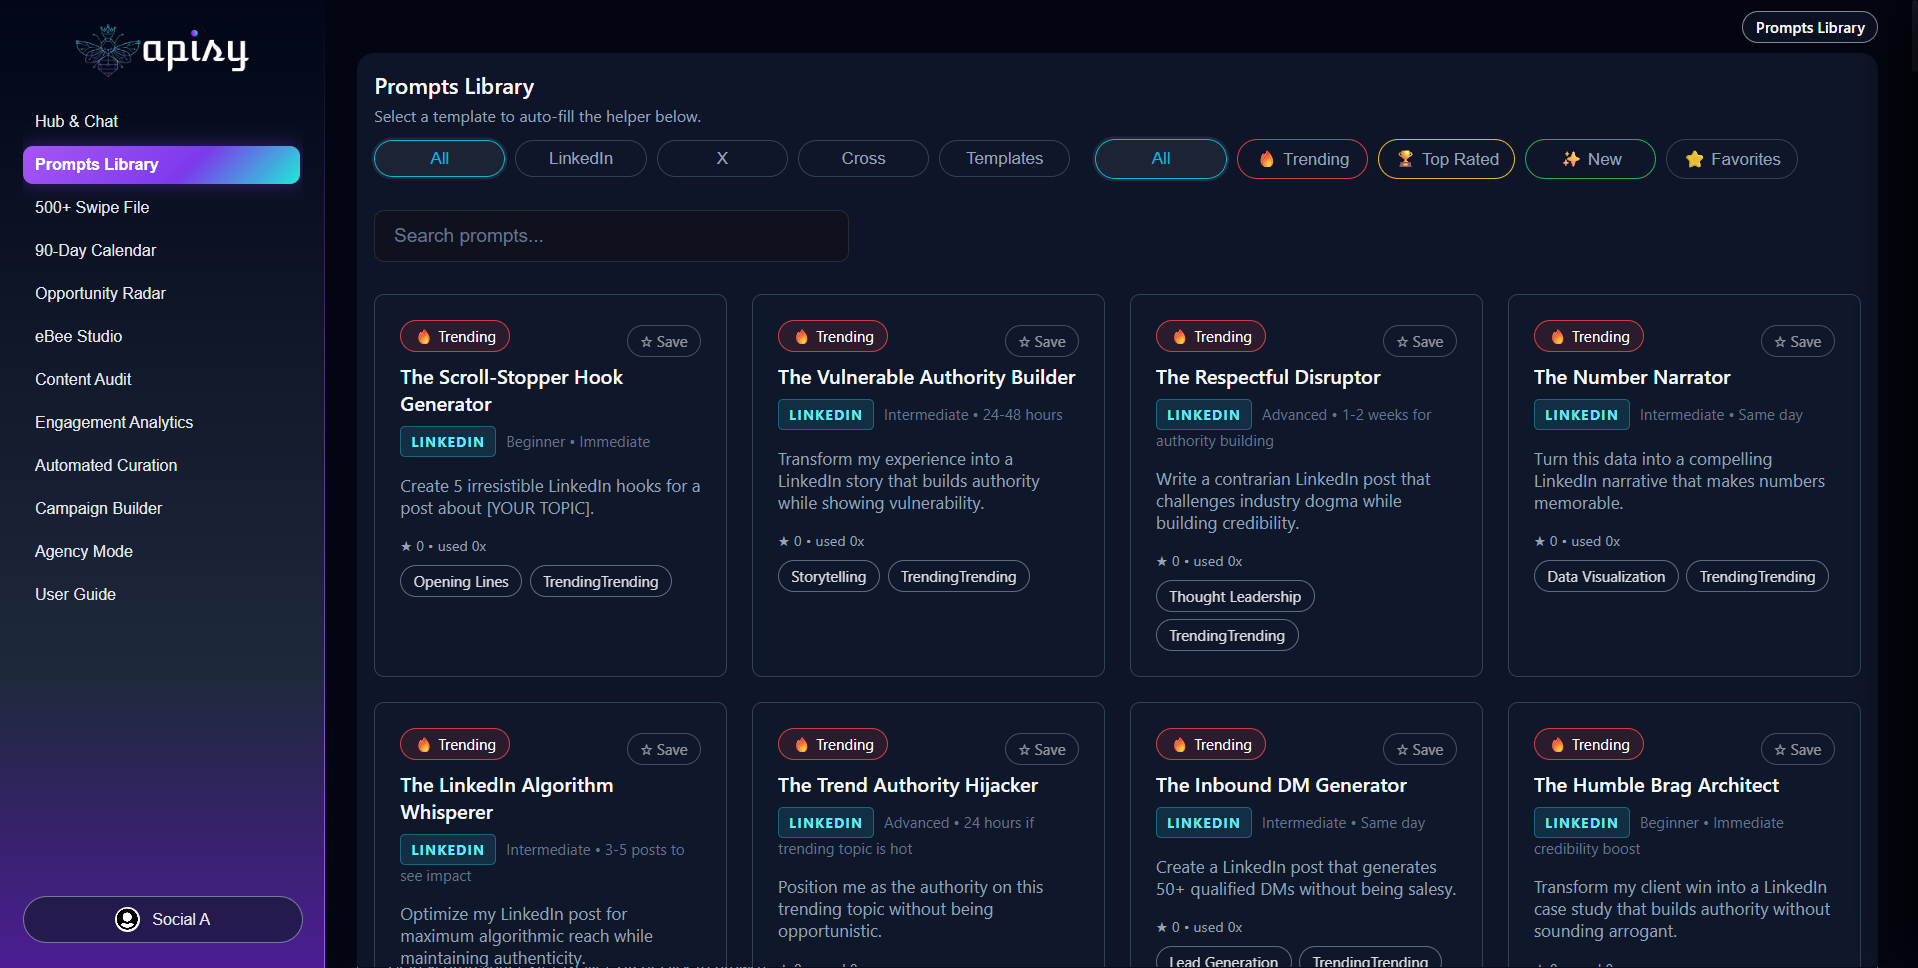The height and width of the screenshot is (968, 1918).
Task: Open The Inbound DM Generator card
Action: point(1281,786)
